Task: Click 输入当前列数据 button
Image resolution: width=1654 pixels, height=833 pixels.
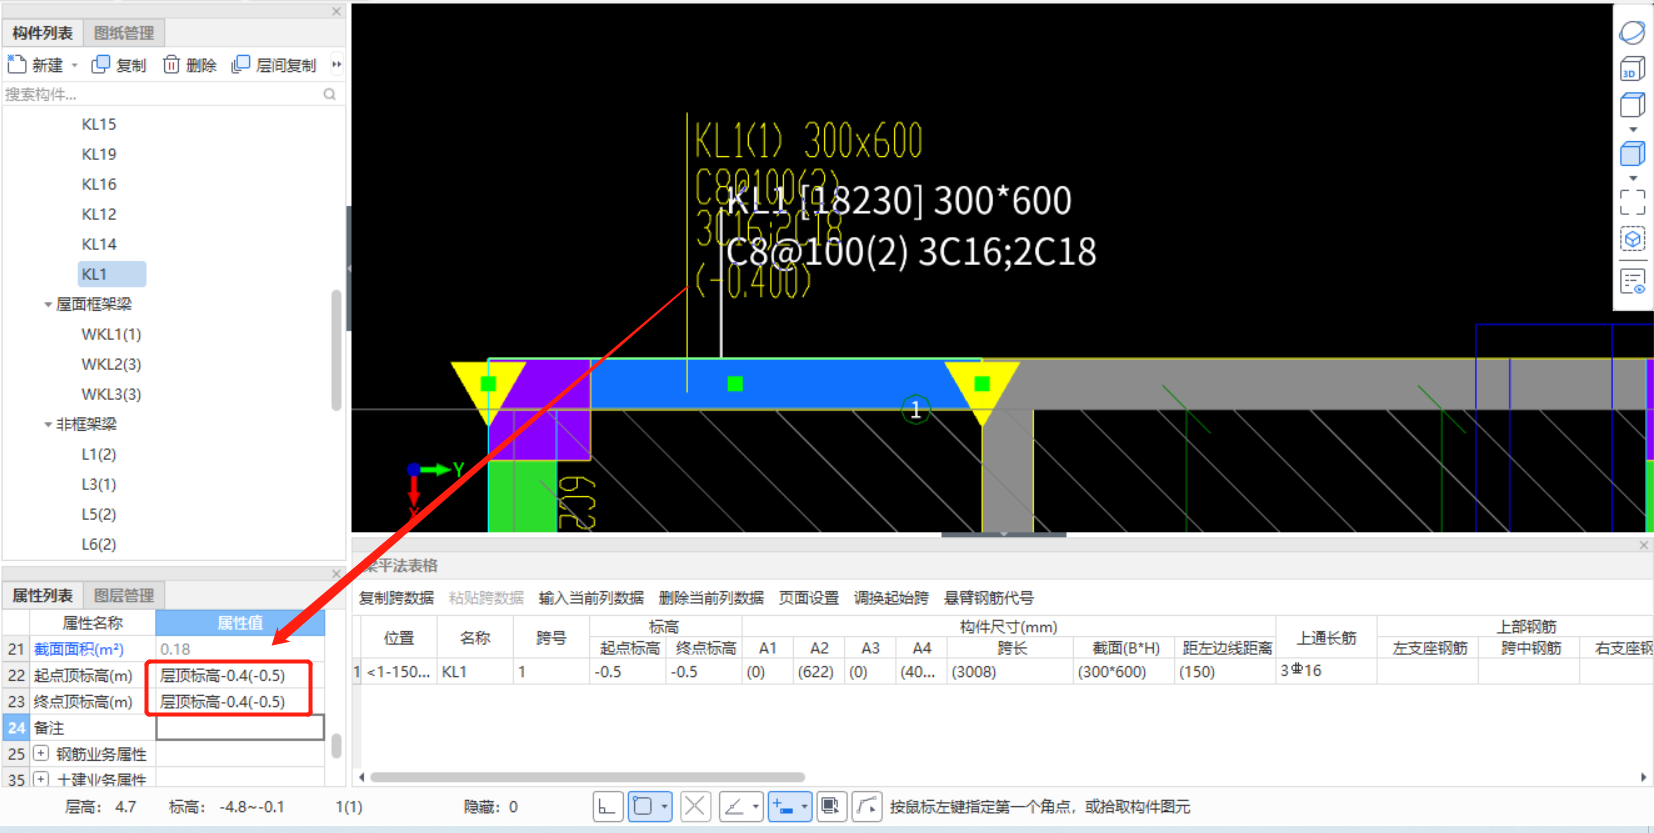Action: tap(591, 598)
